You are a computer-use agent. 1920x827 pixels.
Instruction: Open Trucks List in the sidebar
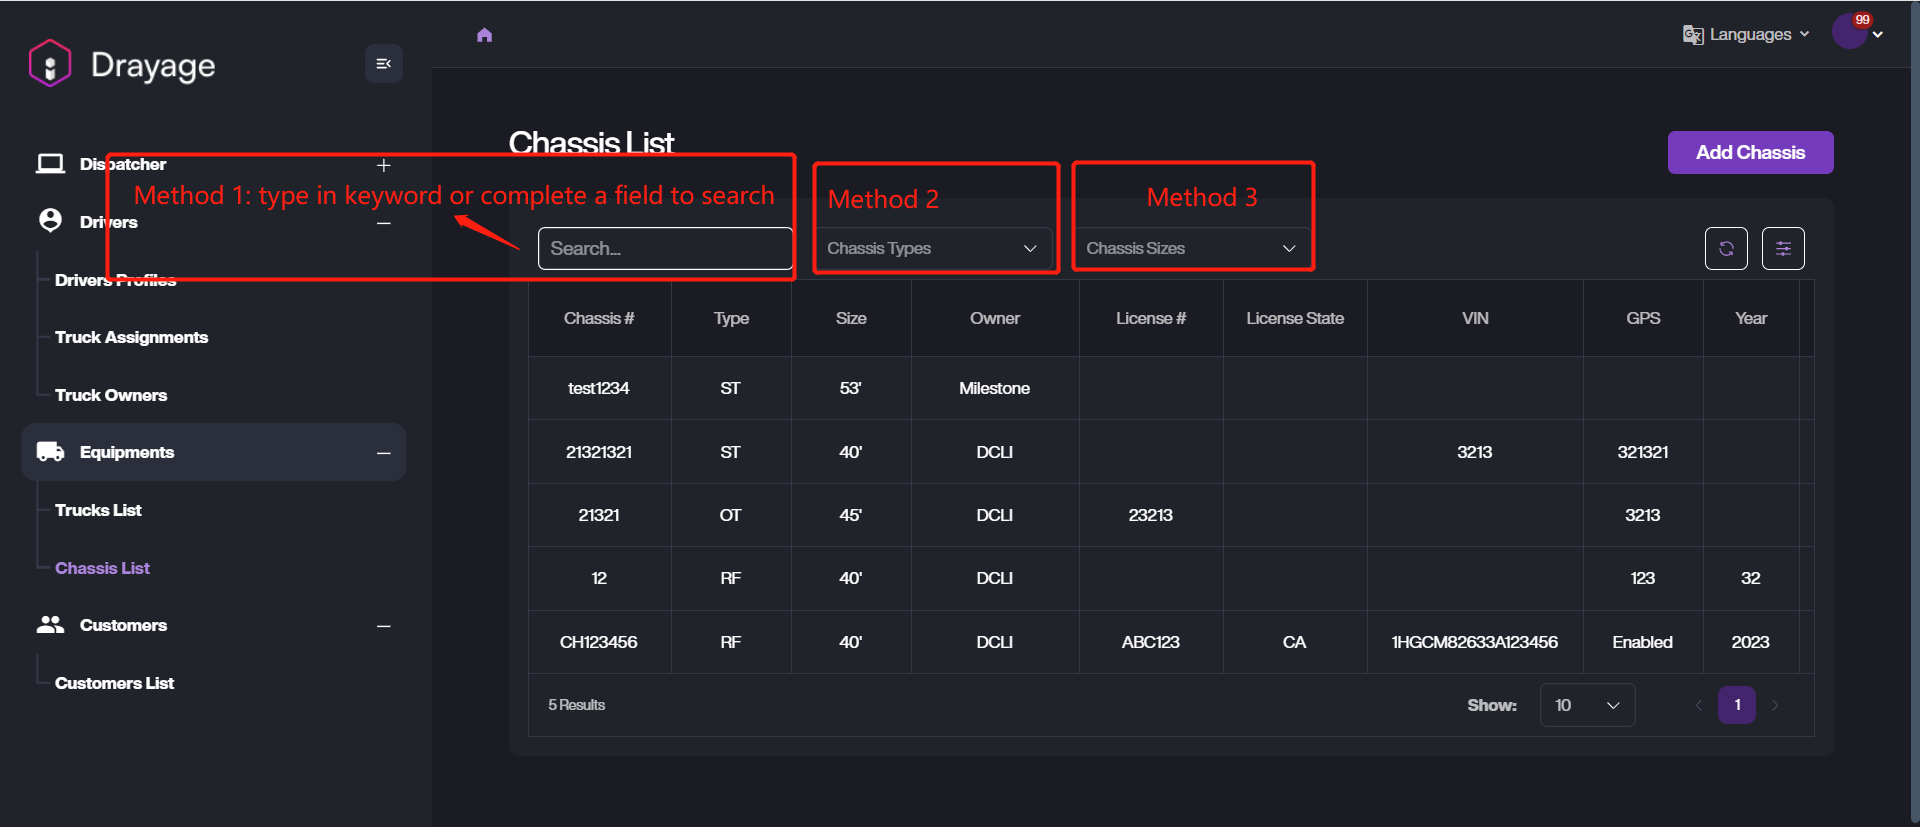[98, 510]
